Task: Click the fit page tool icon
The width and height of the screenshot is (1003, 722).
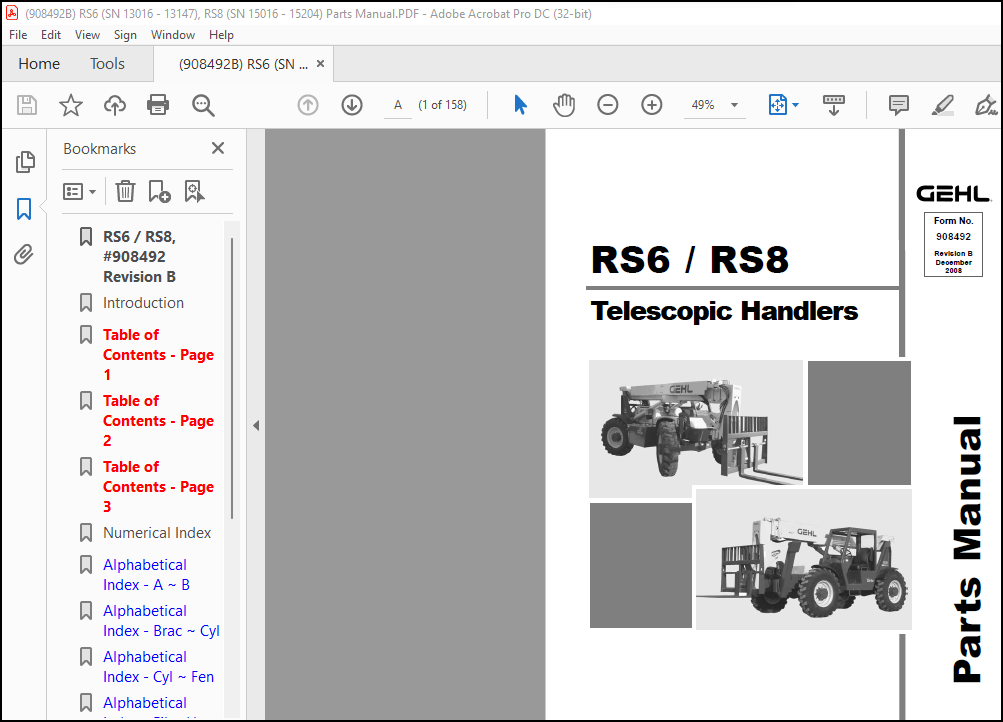Action: pos(777,105)
